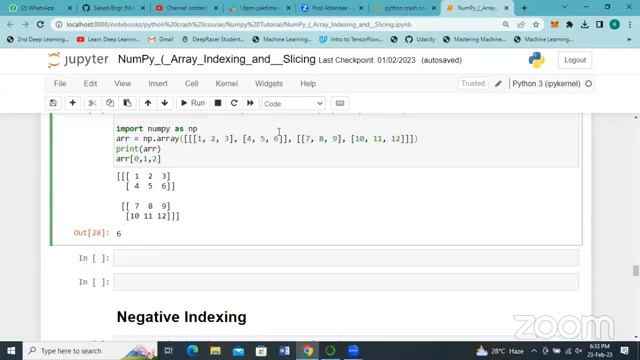Image resolution: width=640 pixels, height=360 pixels.
Task: Click the notebook vertical scrollbar thumb
Action: point(636,271)
